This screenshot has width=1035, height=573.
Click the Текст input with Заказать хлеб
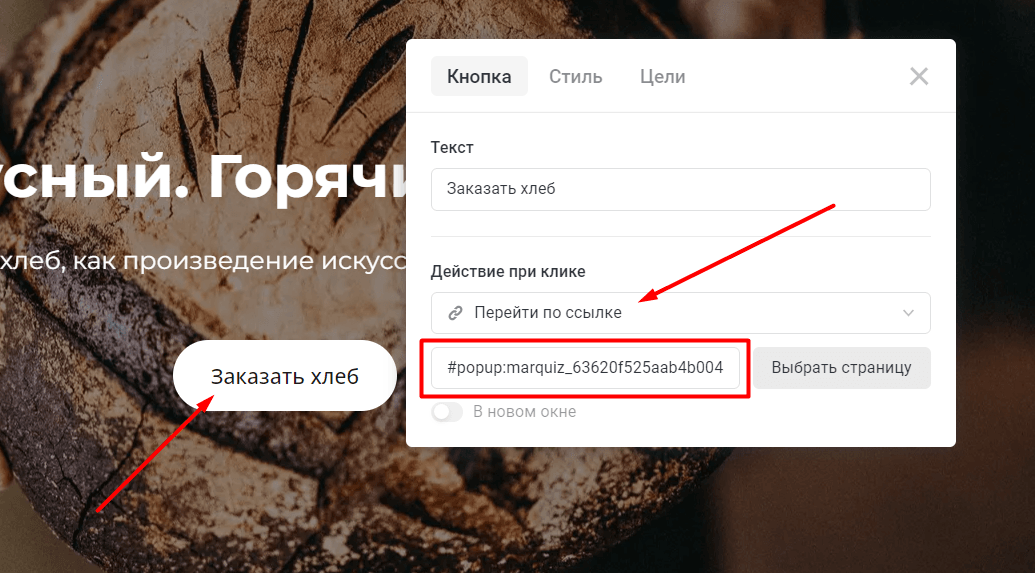point(681,189)
